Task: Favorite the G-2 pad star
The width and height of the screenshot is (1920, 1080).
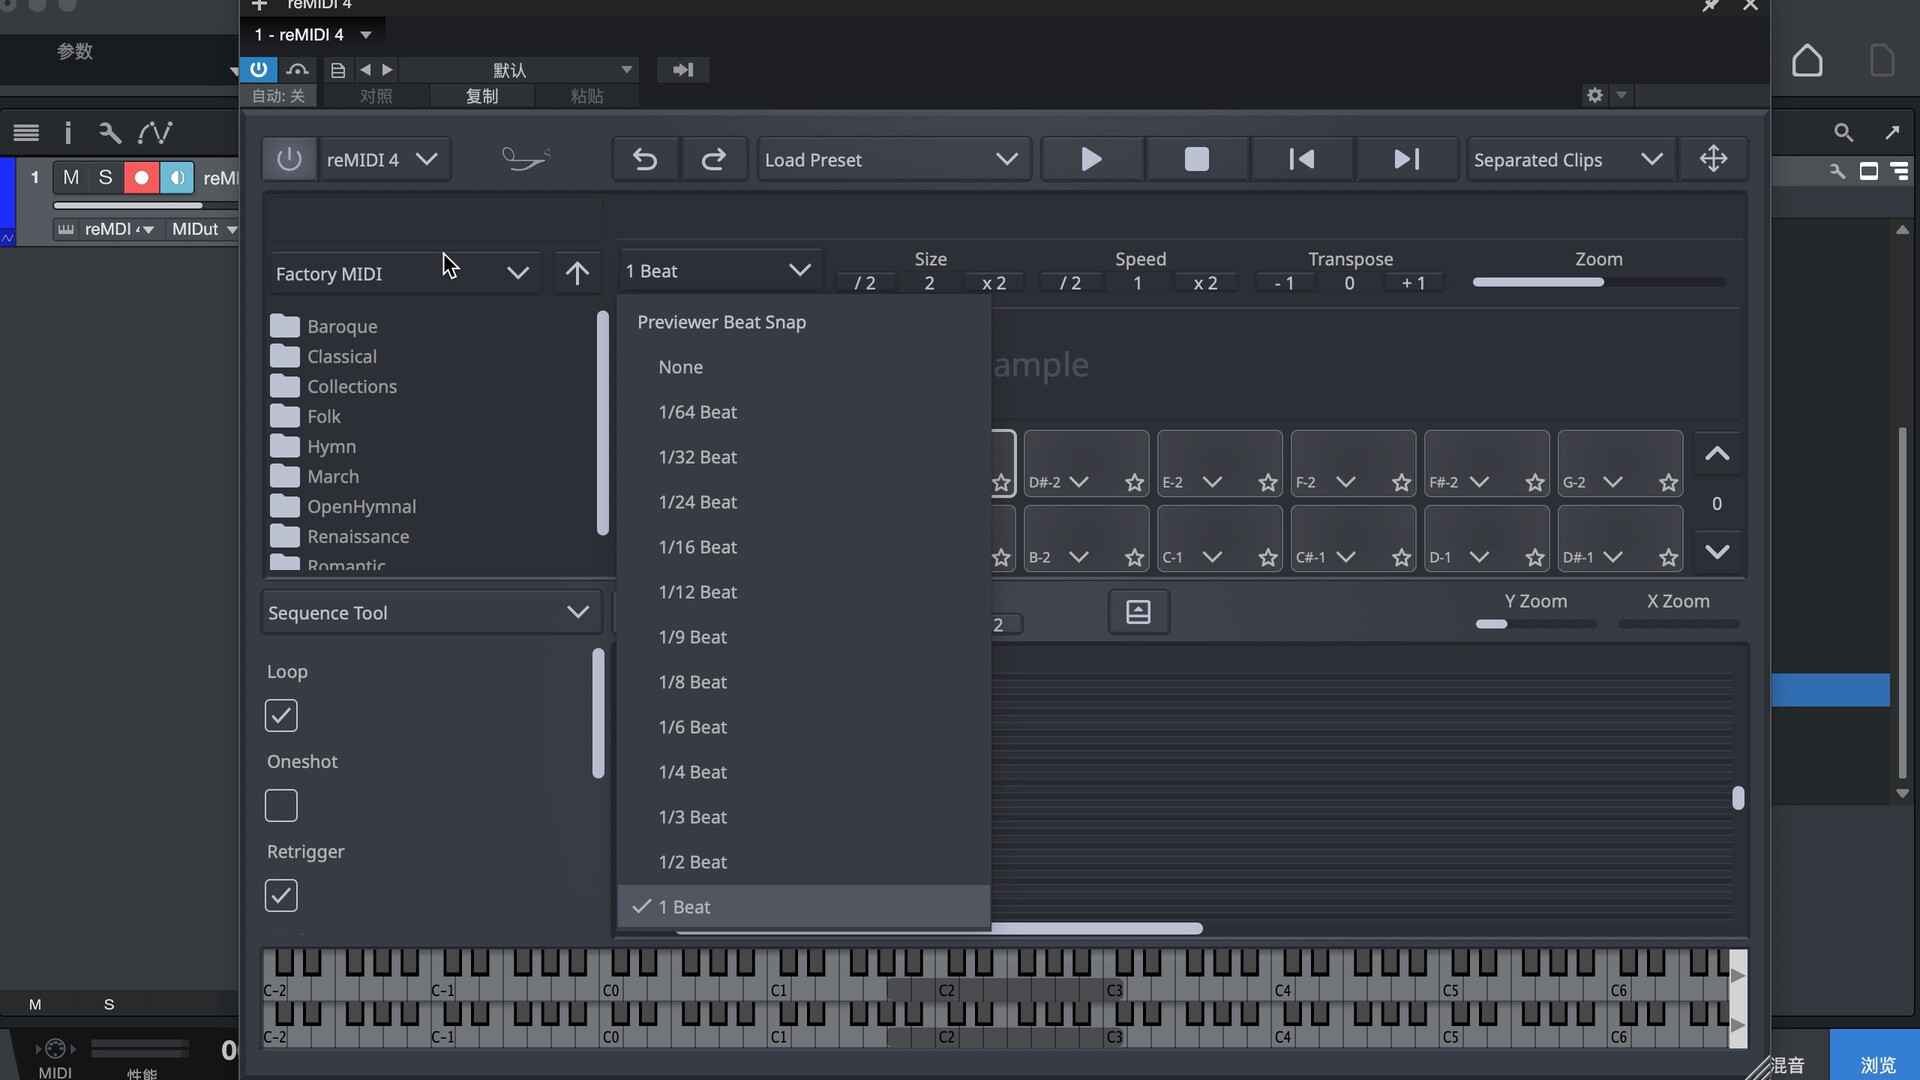Action: 1668,483
